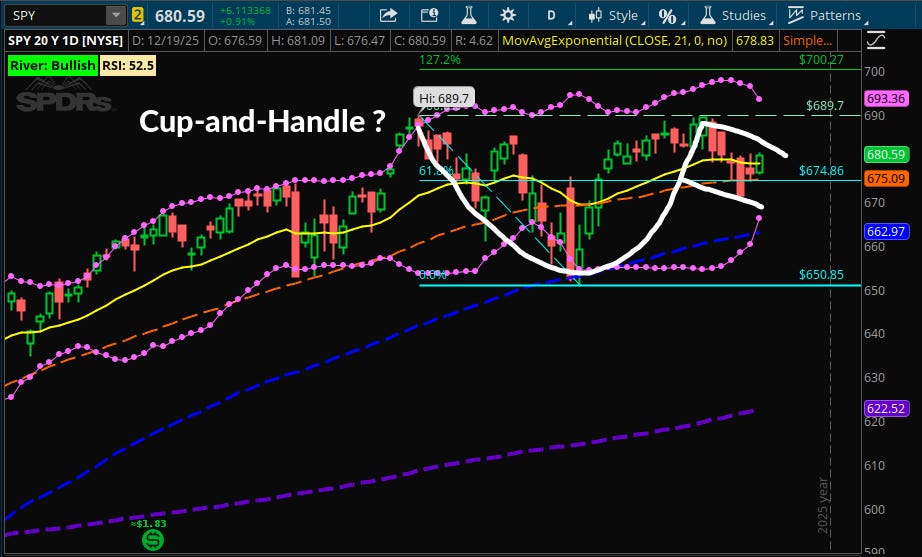This screenshot has height=557, width=922.
Task: Click the share chart icon
Action: click(388, 15)
